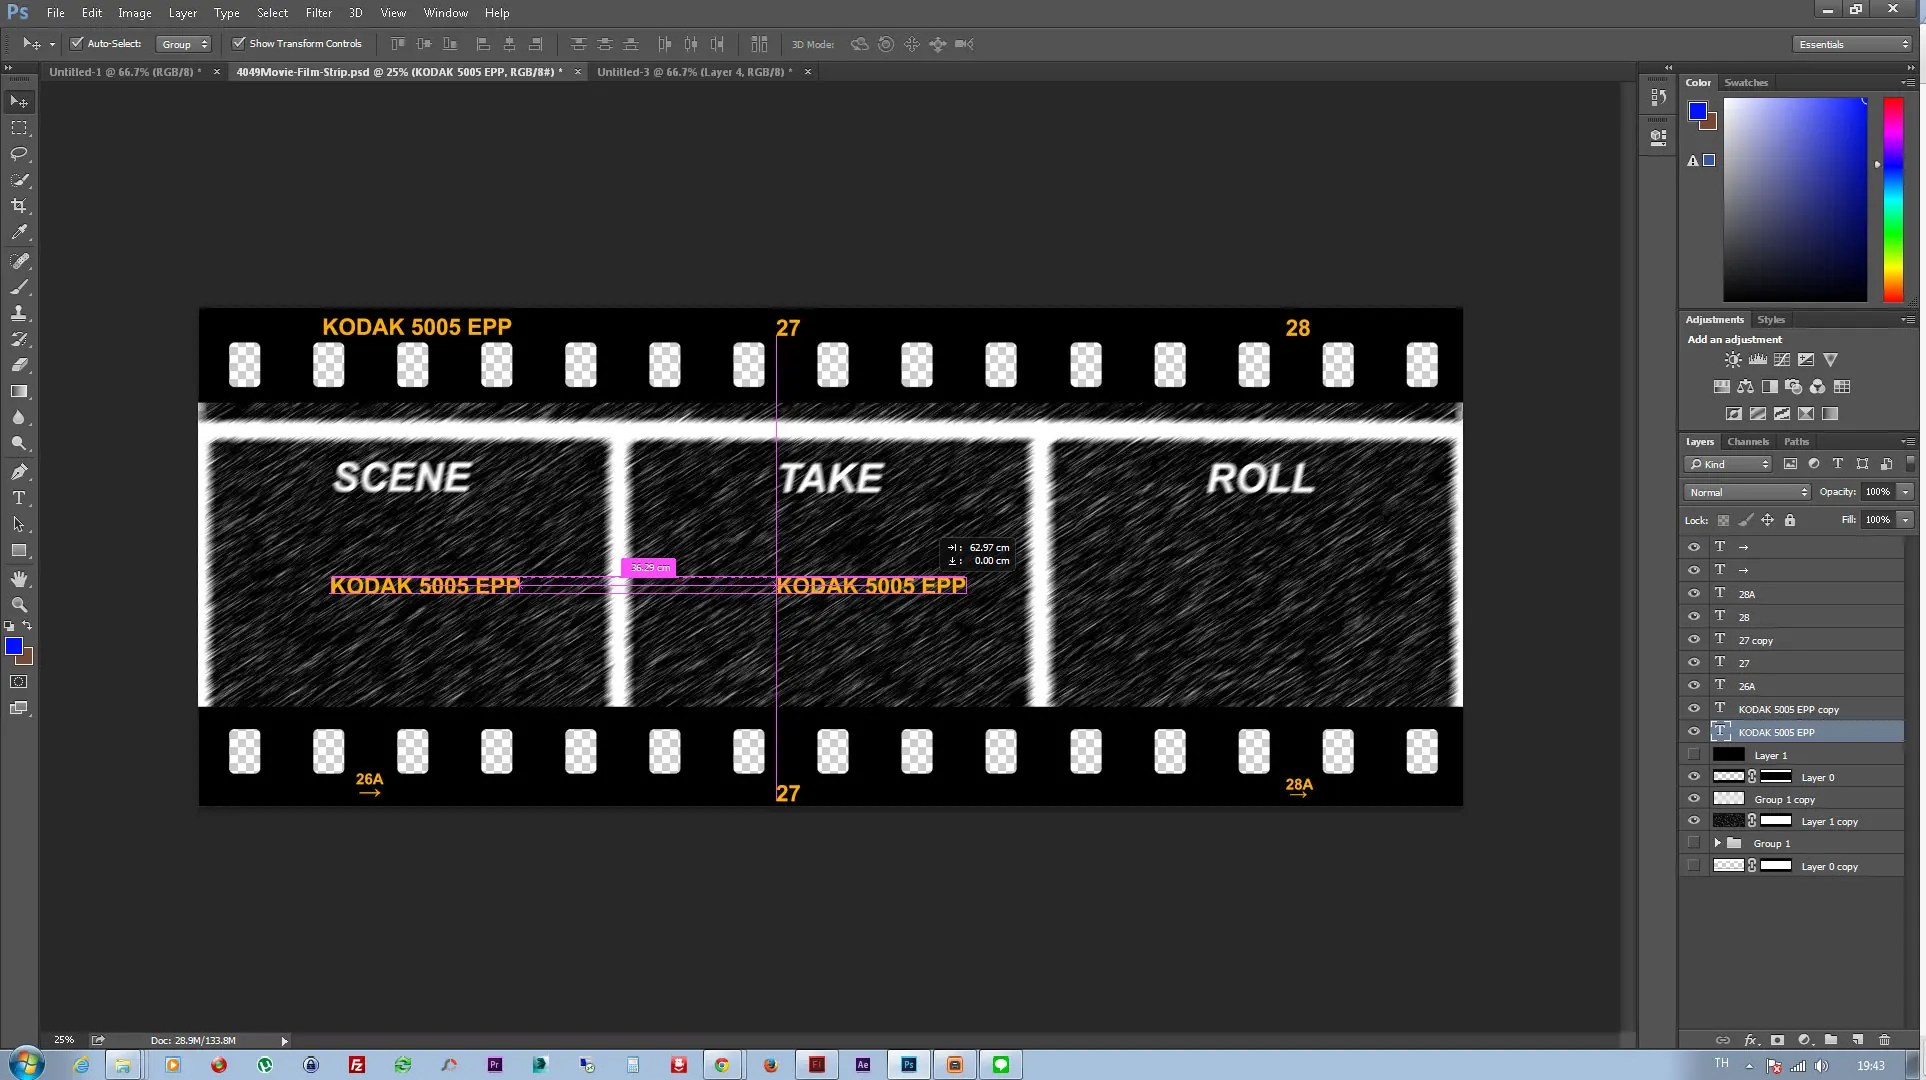Toggle Auto-Select checkbox
This screenshot has width=1926, height=1080.
[77, 43]
